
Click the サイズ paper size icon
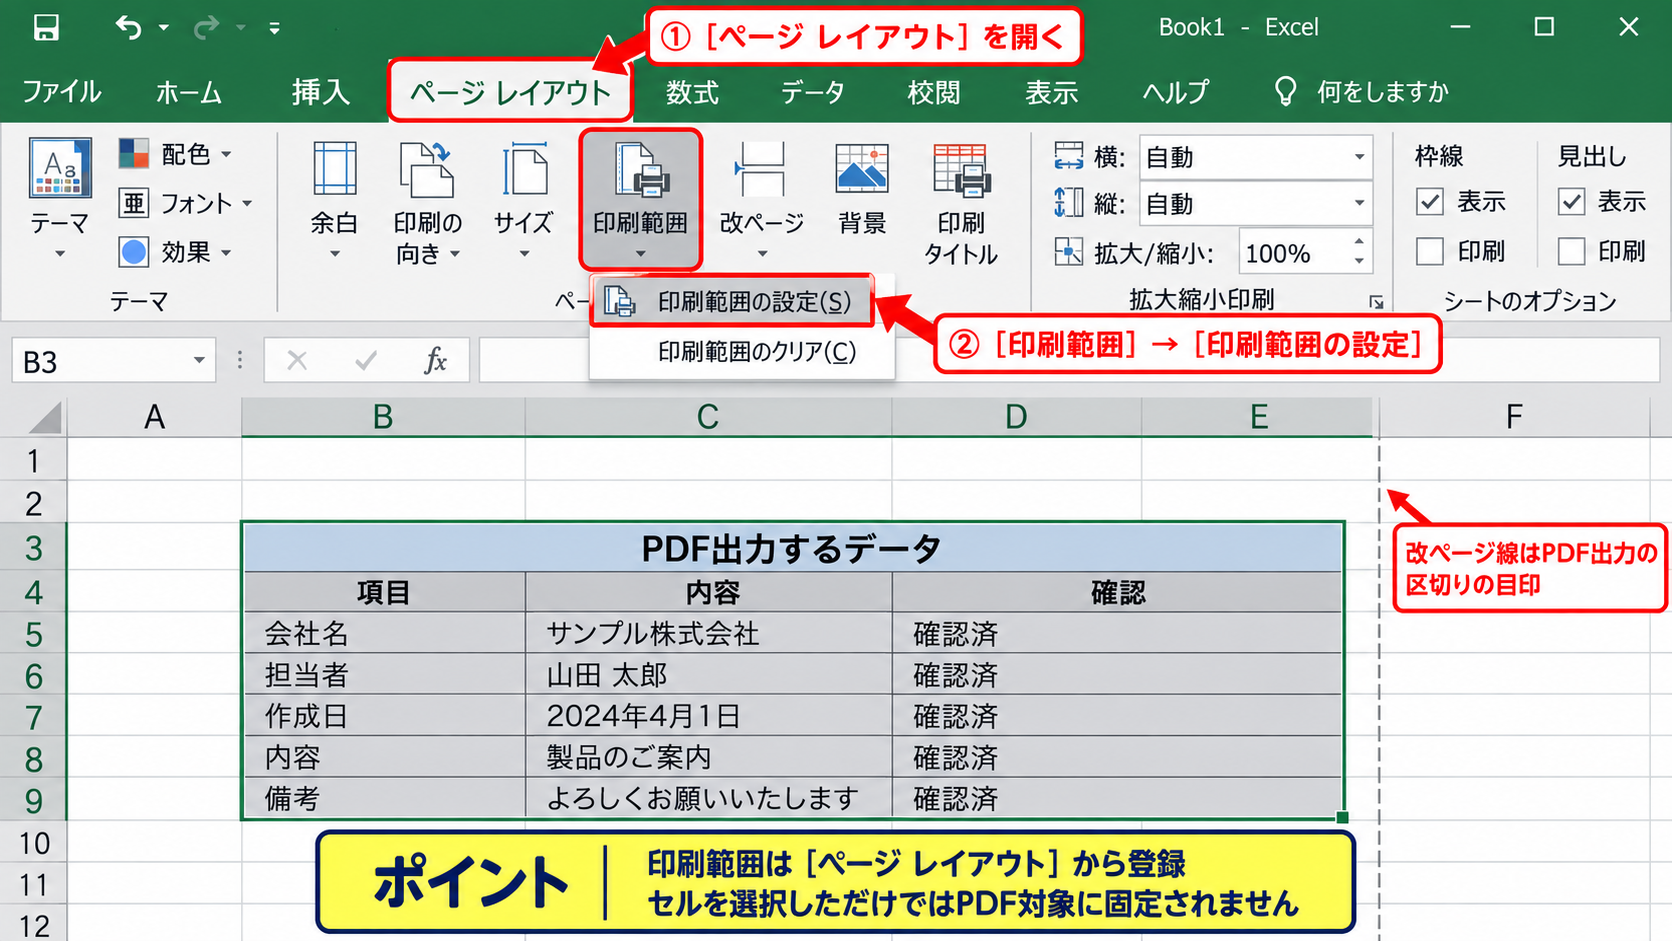click(524, 168)
